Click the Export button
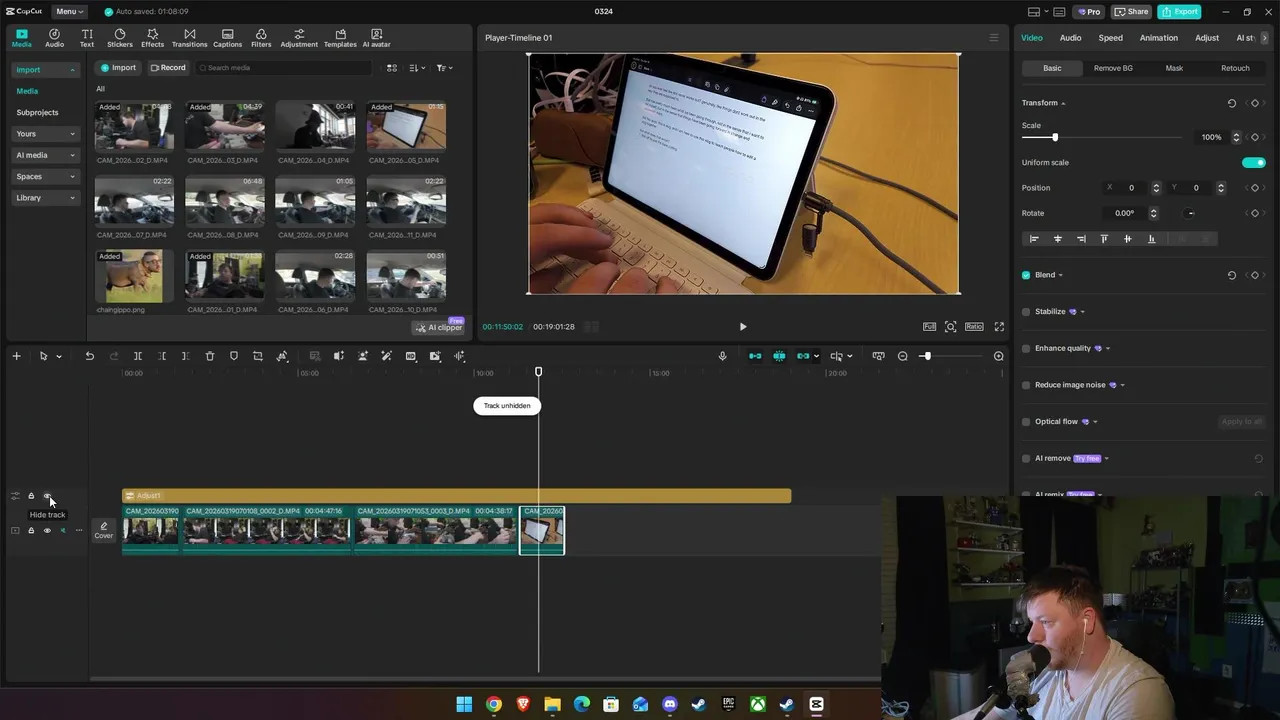 pos(1179,12)
